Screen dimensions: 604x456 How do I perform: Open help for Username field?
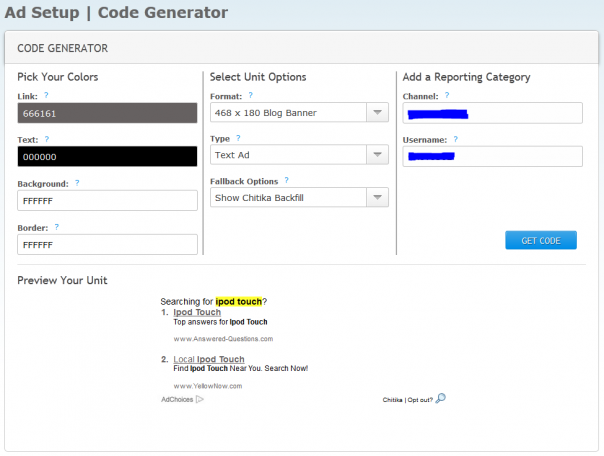pyautogui.click(x=455, y=139)
